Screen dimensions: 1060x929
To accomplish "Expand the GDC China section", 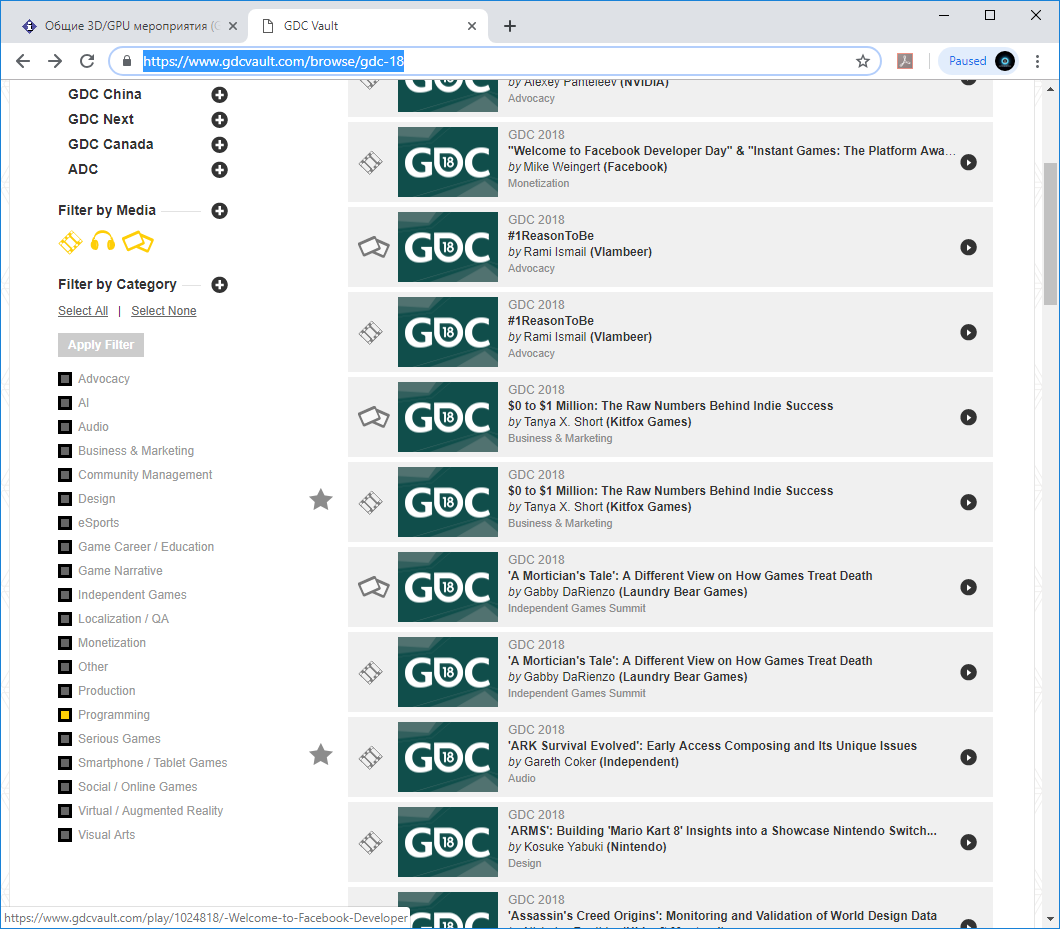I will tap(219, 95).
